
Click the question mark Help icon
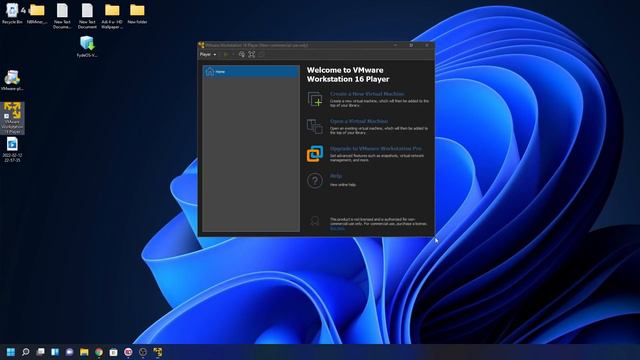click(315, 180)
